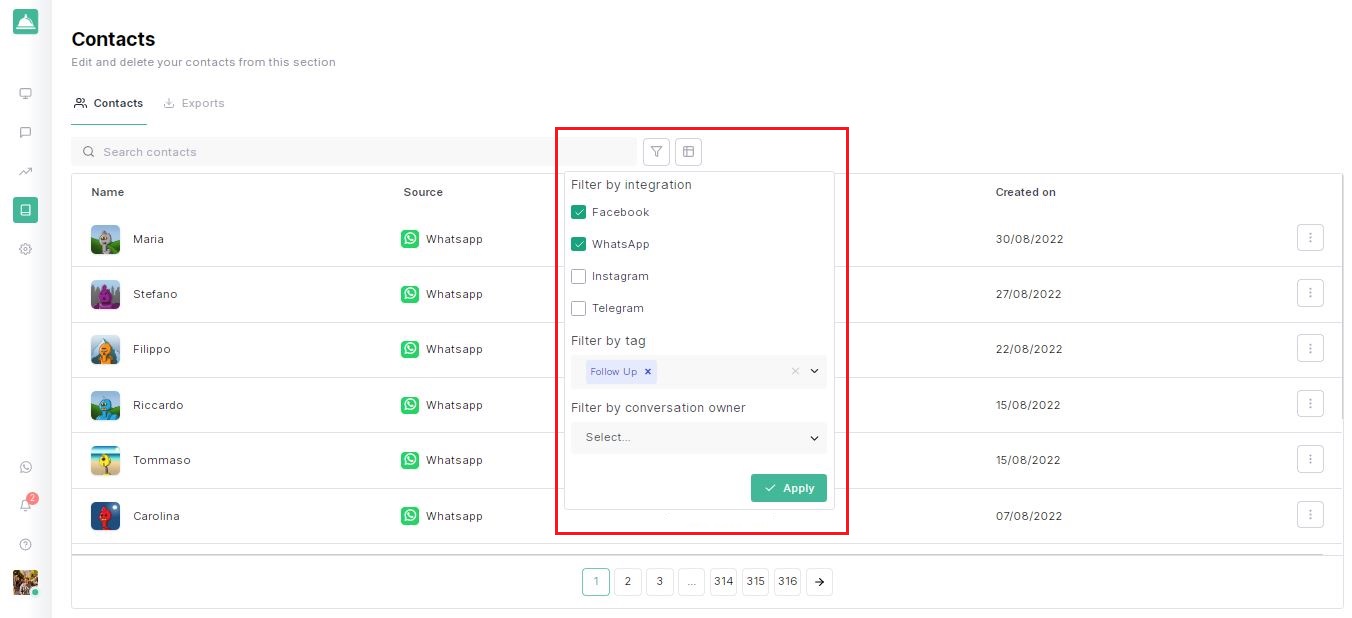The height and width of the screenshot is (618, 1352).
Task: Switch to the Exports tab
Action: (194, 103)
